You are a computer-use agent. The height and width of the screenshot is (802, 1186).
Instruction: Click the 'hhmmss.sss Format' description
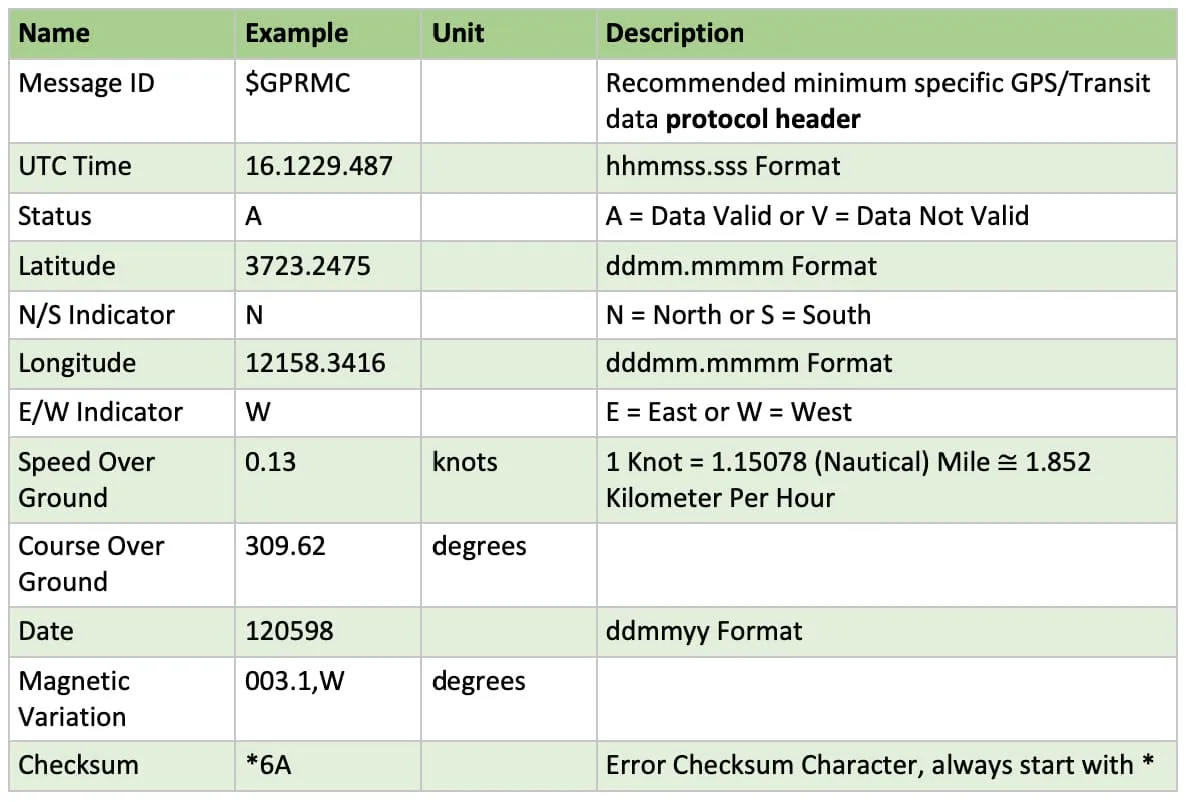point(722,166)
